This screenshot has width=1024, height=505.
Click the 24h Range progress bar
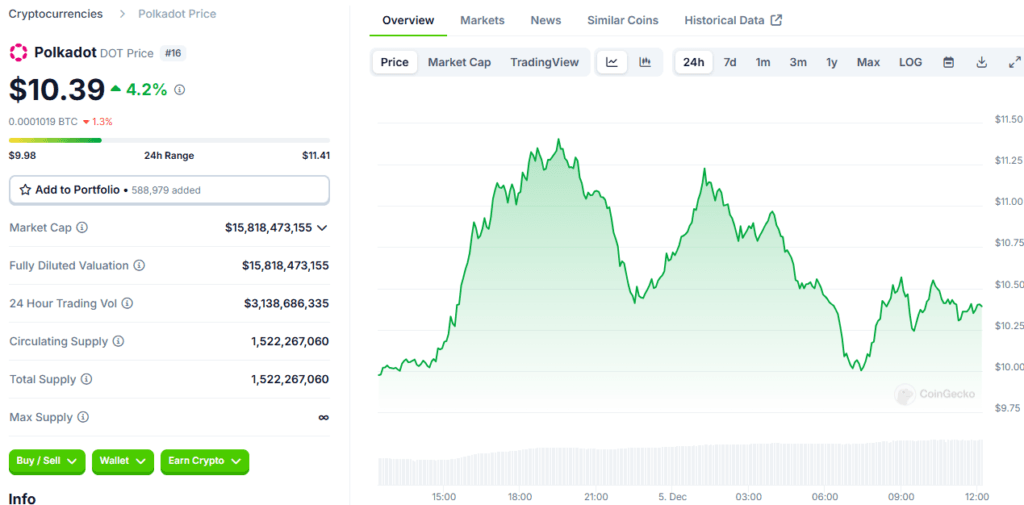point(169,140)
